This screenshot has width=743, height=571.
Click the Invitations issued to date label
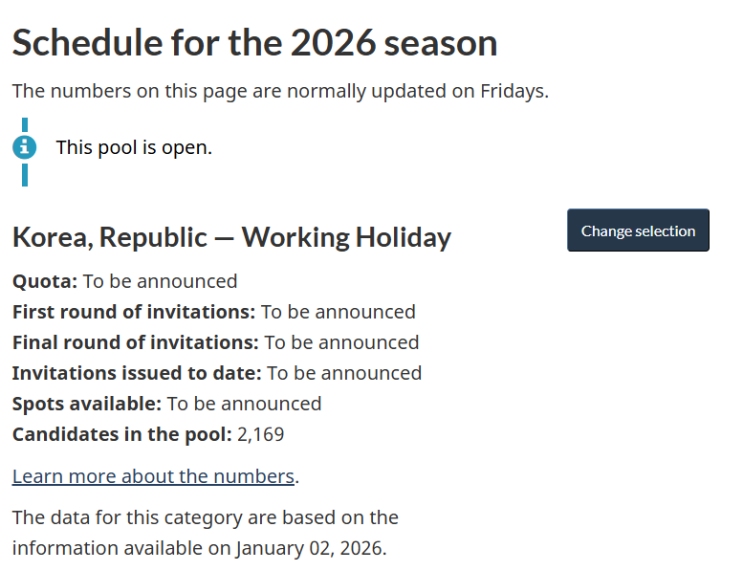click(136, 373)
